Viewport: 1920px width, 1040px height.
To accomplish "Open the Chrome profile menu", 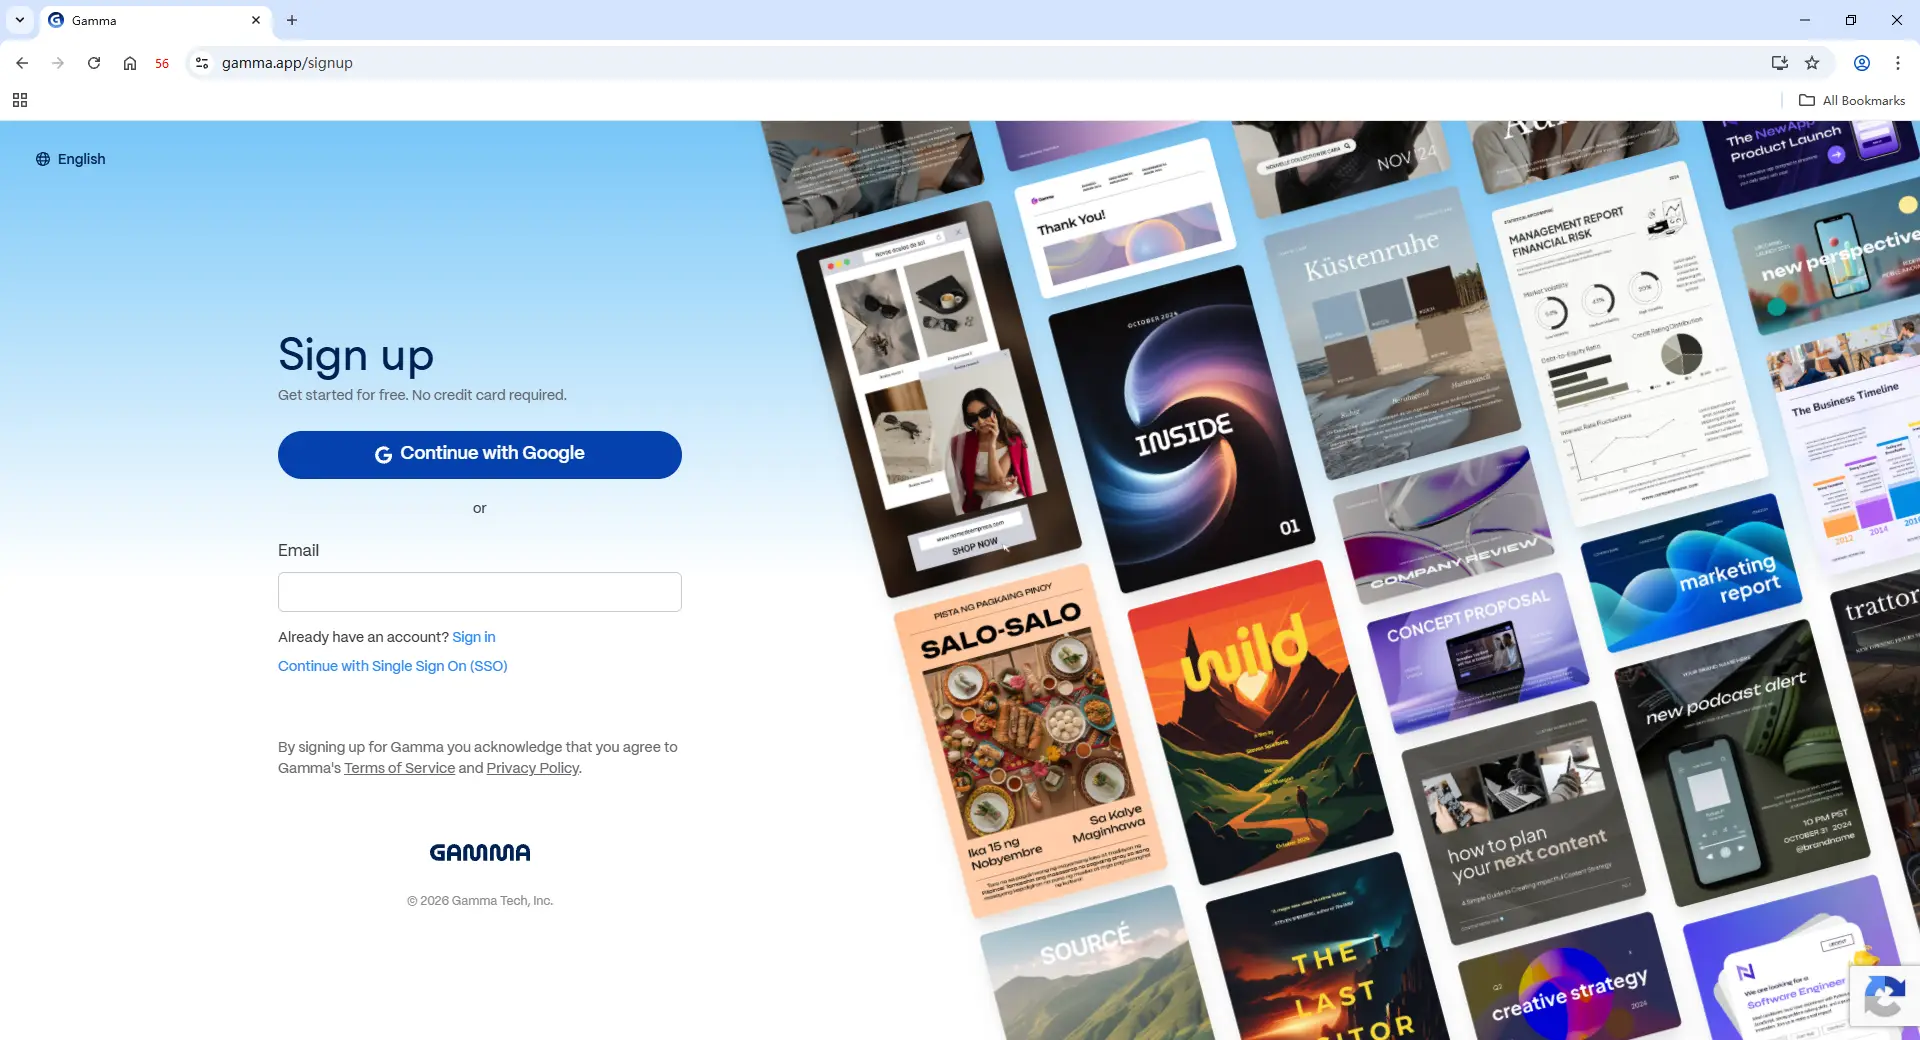I will click(x=1862, y=63).
